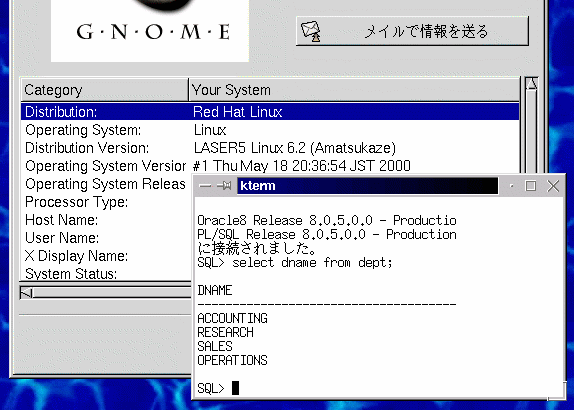Click the Your System column header
574x410 pixels.
[354, 90]
